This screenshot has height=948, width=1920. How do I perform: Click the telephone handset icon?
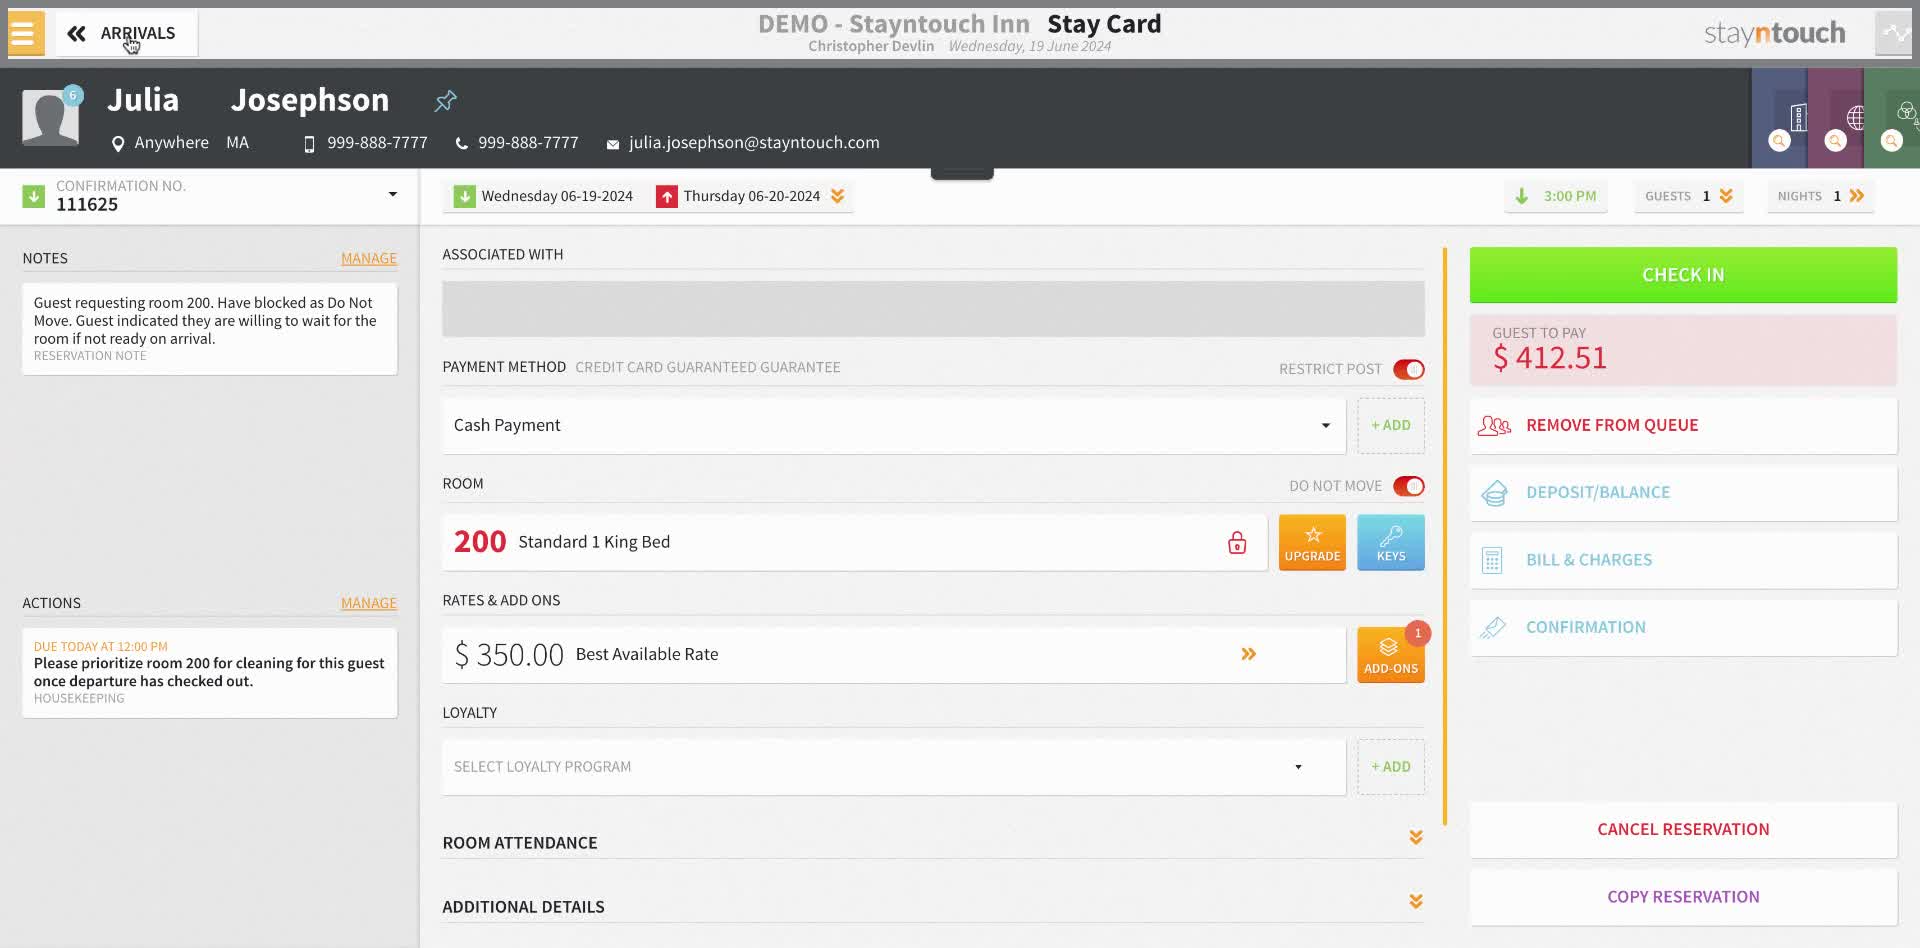point(461,144)
